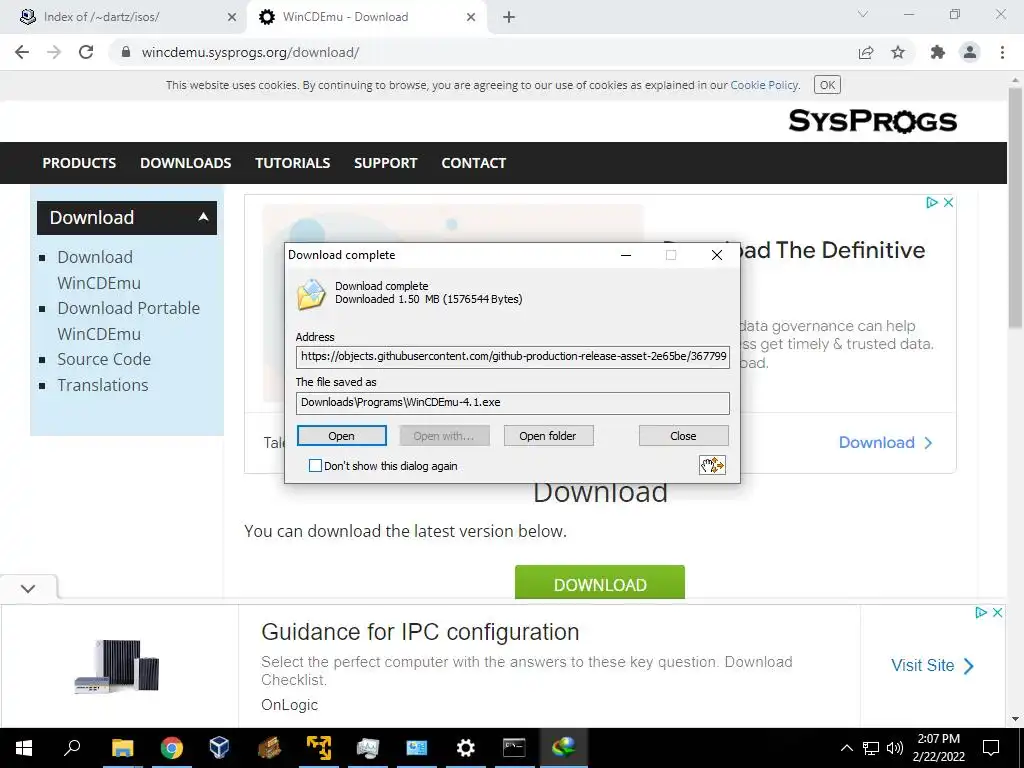Open DOWNLOADS menu
Viewport: 1024px width, 768px height.
point(185,163)
